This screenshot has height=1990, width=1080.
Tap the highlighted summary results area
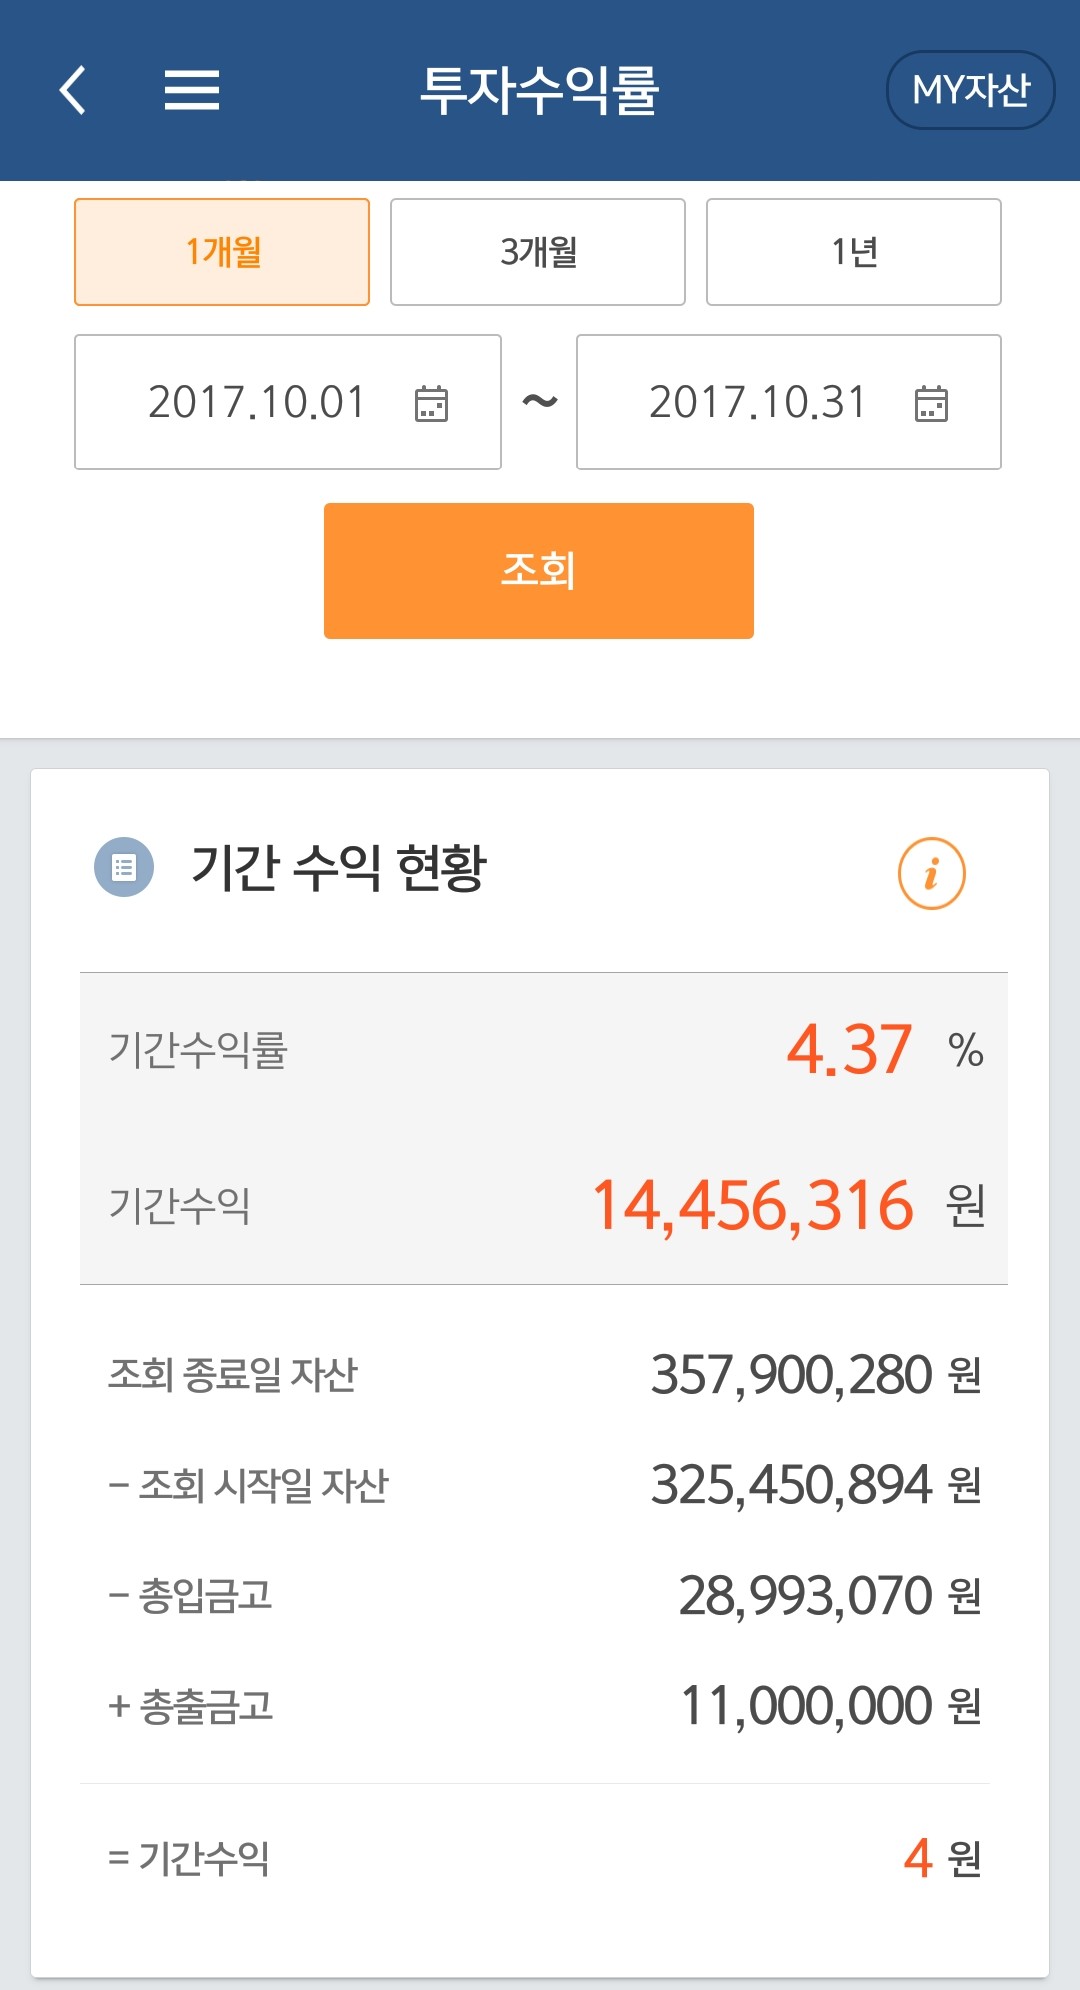[540, 1125]
